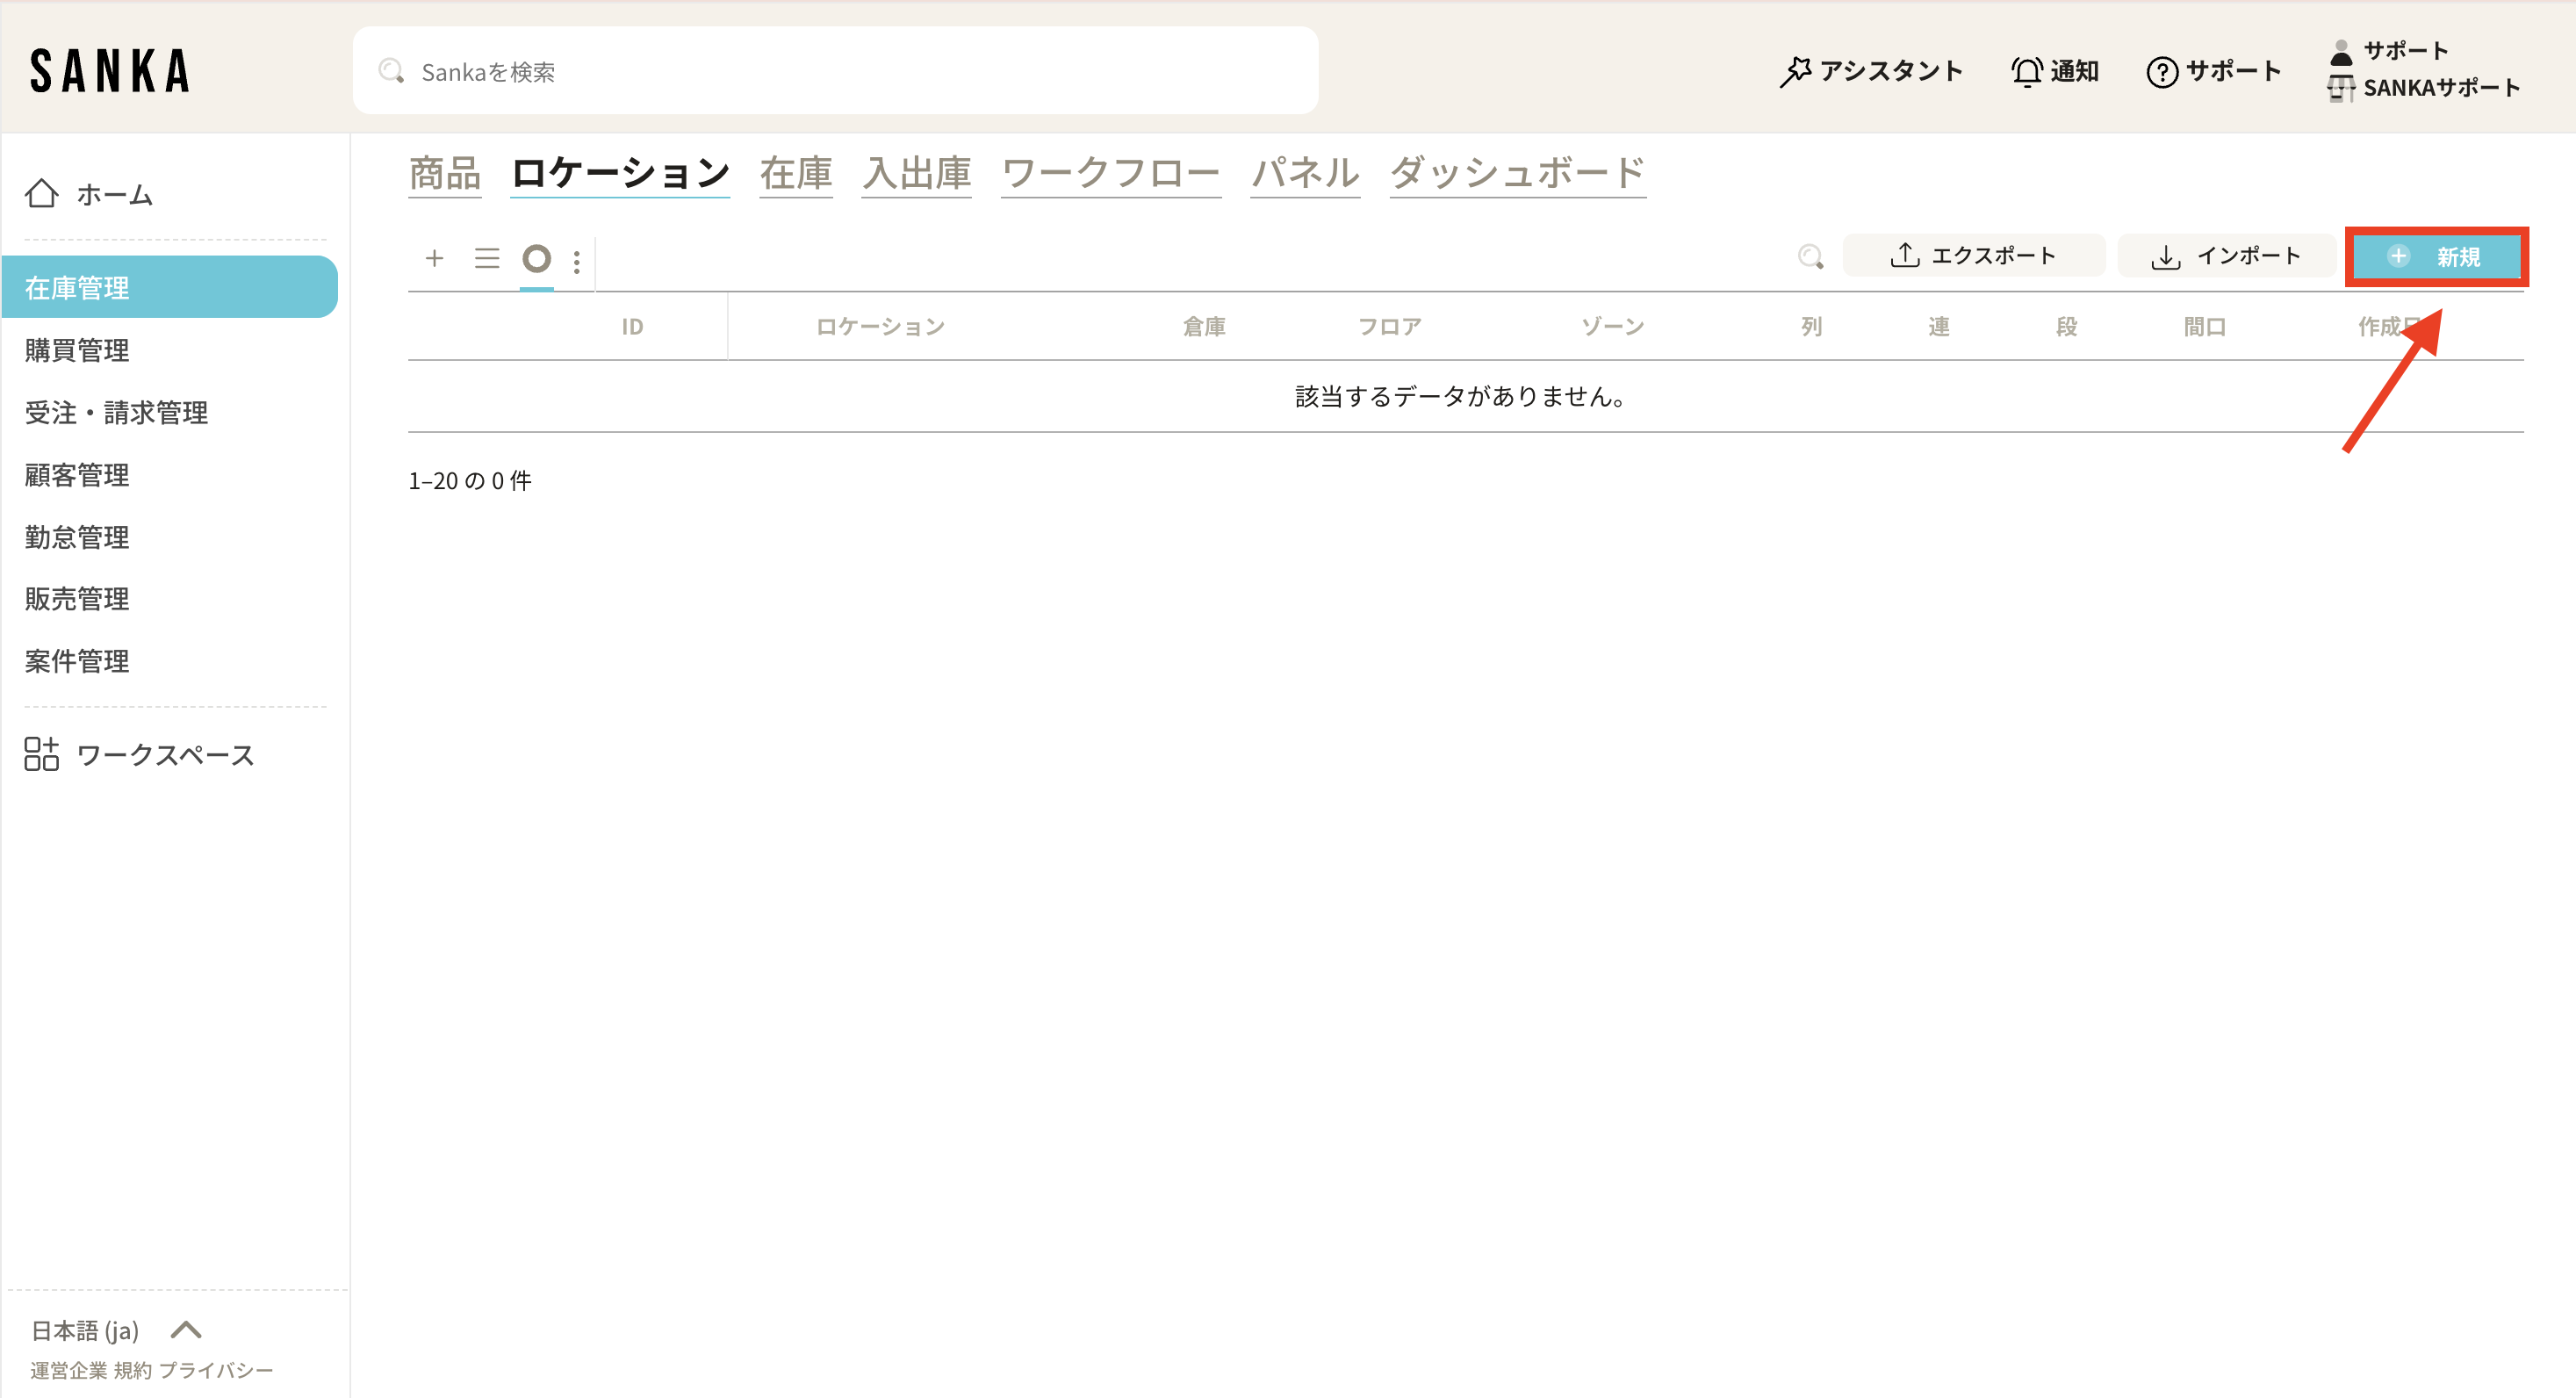Click the エクスポート button
This screenshot has width=2576, height=1398.
click(1973, 256)
